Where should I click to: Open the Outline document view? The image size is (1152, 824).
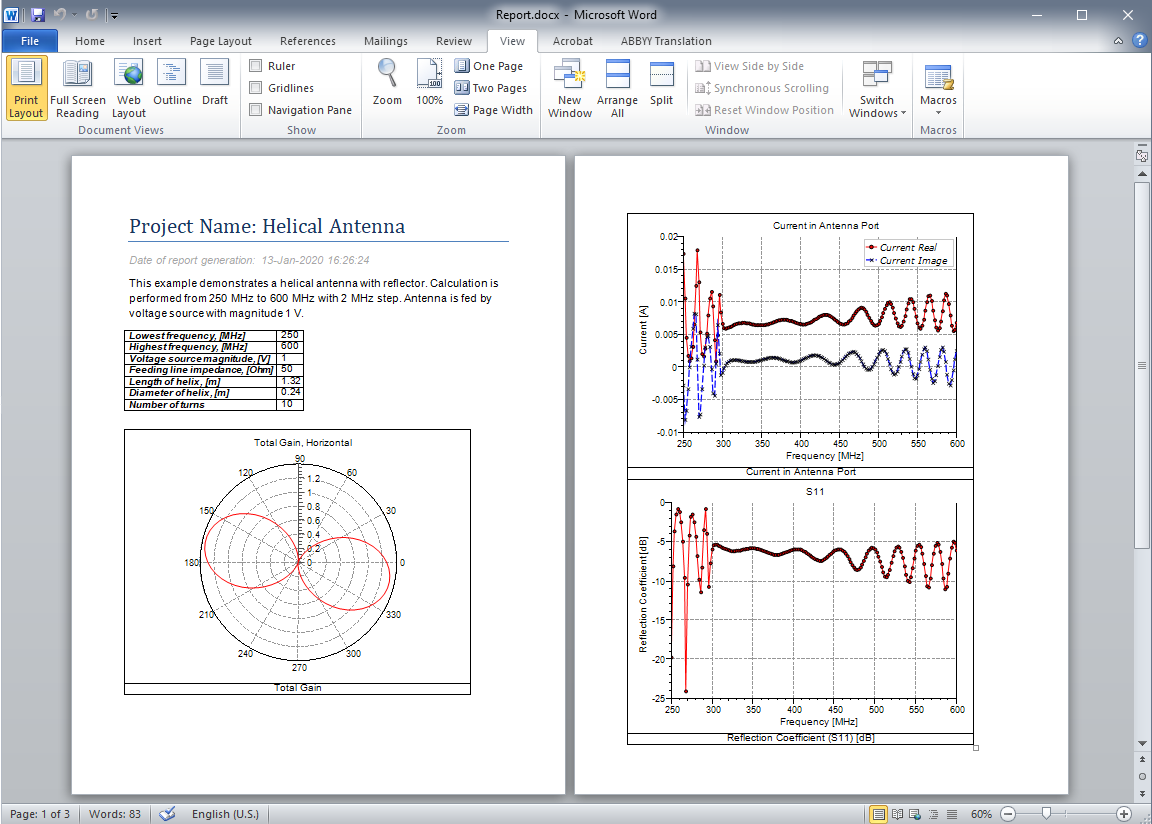click(x=172, y=88)
